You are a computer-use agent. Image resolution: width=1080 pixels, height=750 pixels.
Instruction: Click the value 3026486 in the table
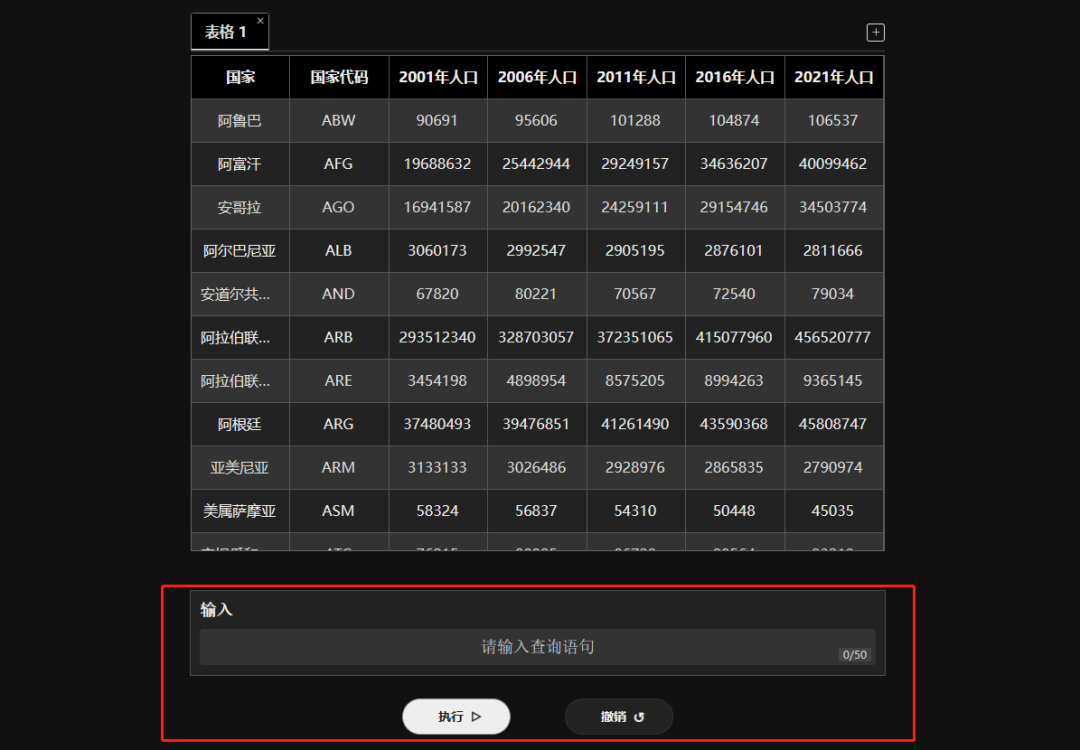tap(537, 468)
